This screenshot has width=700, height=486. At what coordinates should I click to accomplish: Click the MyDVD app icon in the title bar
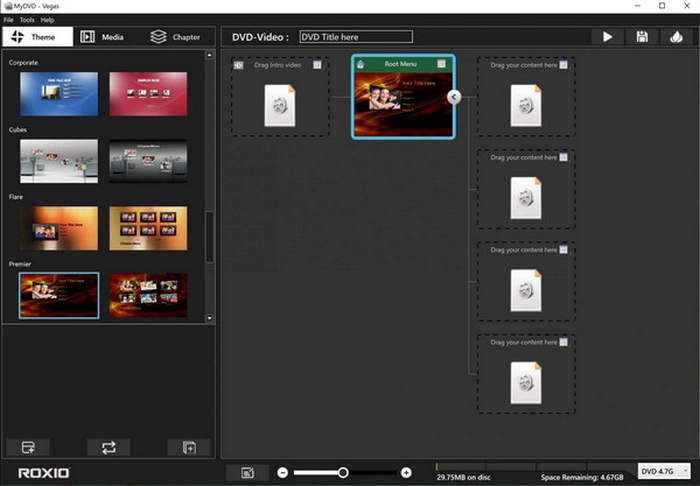coord(8,6)
